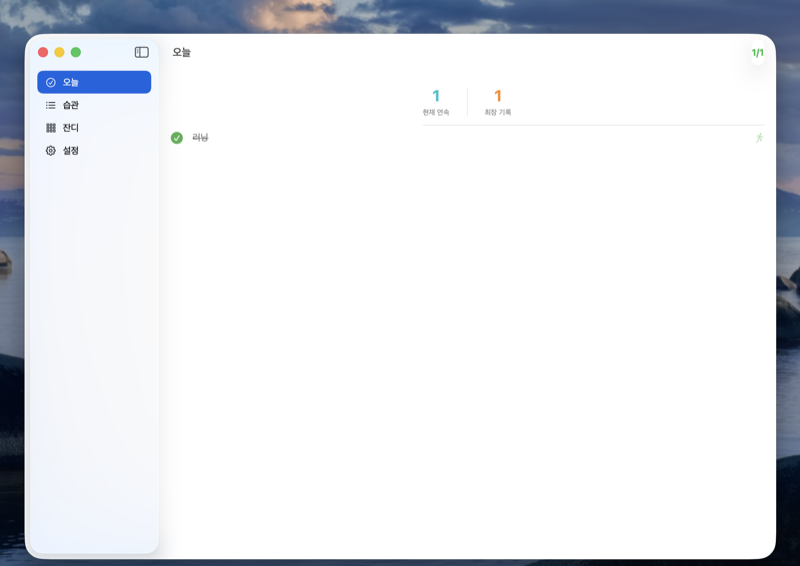Toggle the sidebar visibility icon
The height and width of the screenshot is (566, 800).
(x=141, y=52)
